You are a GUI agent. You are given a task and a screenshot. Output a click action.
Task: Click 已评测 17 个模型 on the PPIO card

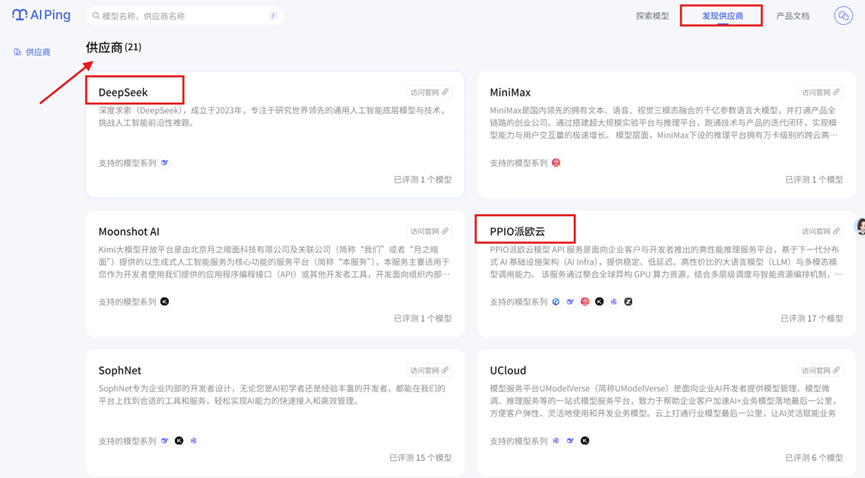pyautogui.click(x=811, y=318)
